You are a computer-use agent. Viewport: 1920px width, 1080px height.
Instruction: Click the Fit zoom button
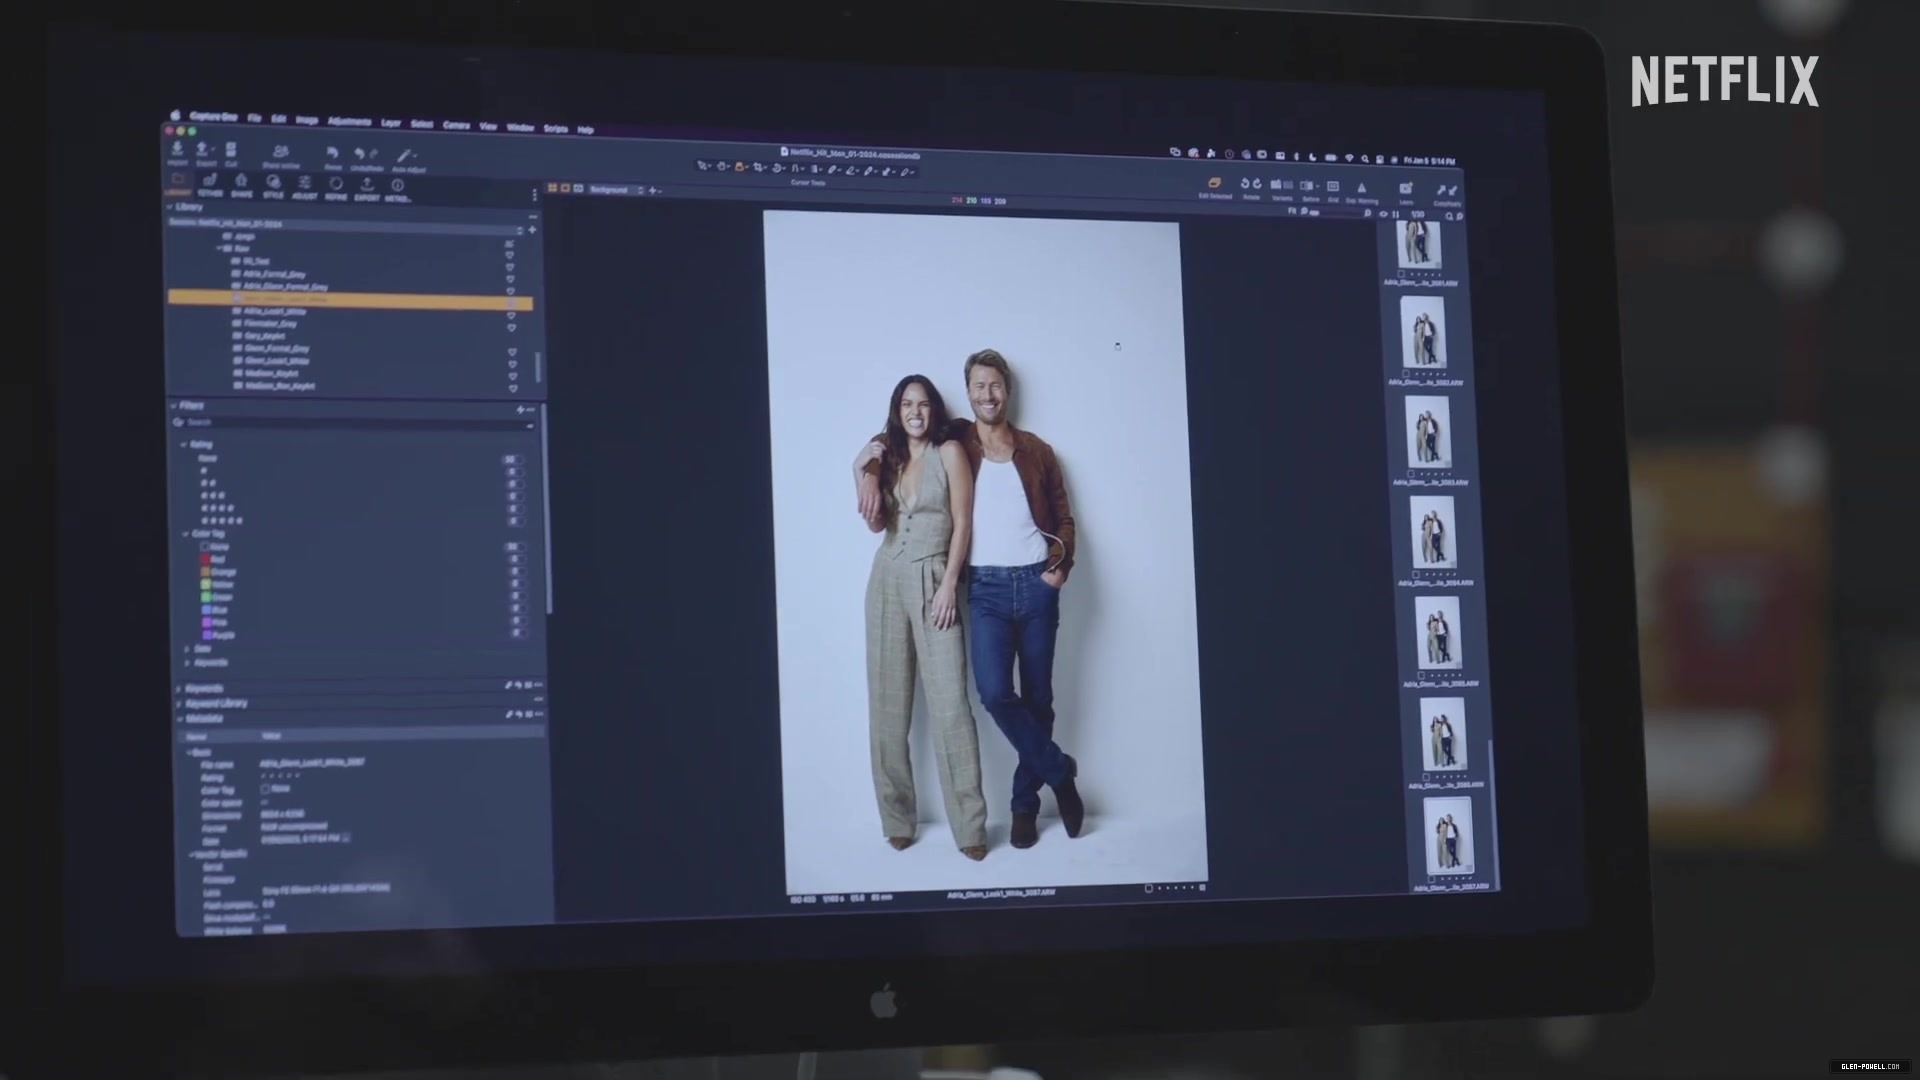coord(1291,211)
